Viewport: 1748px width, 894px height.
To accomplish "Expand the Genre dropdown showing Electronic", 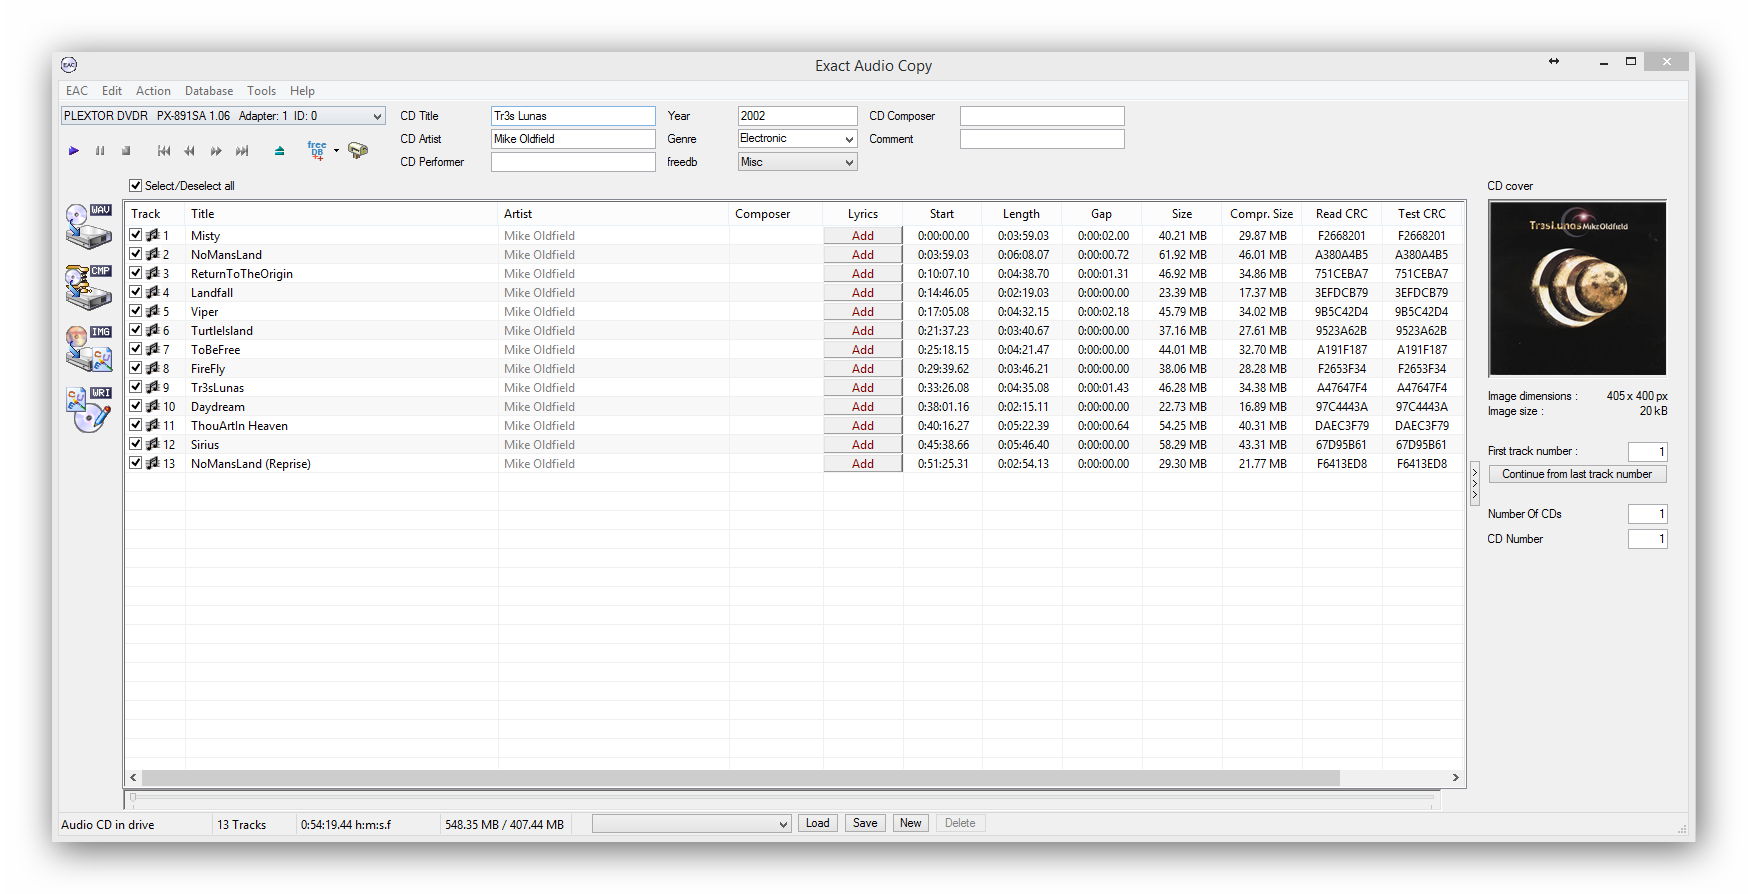I will [849, 139].
